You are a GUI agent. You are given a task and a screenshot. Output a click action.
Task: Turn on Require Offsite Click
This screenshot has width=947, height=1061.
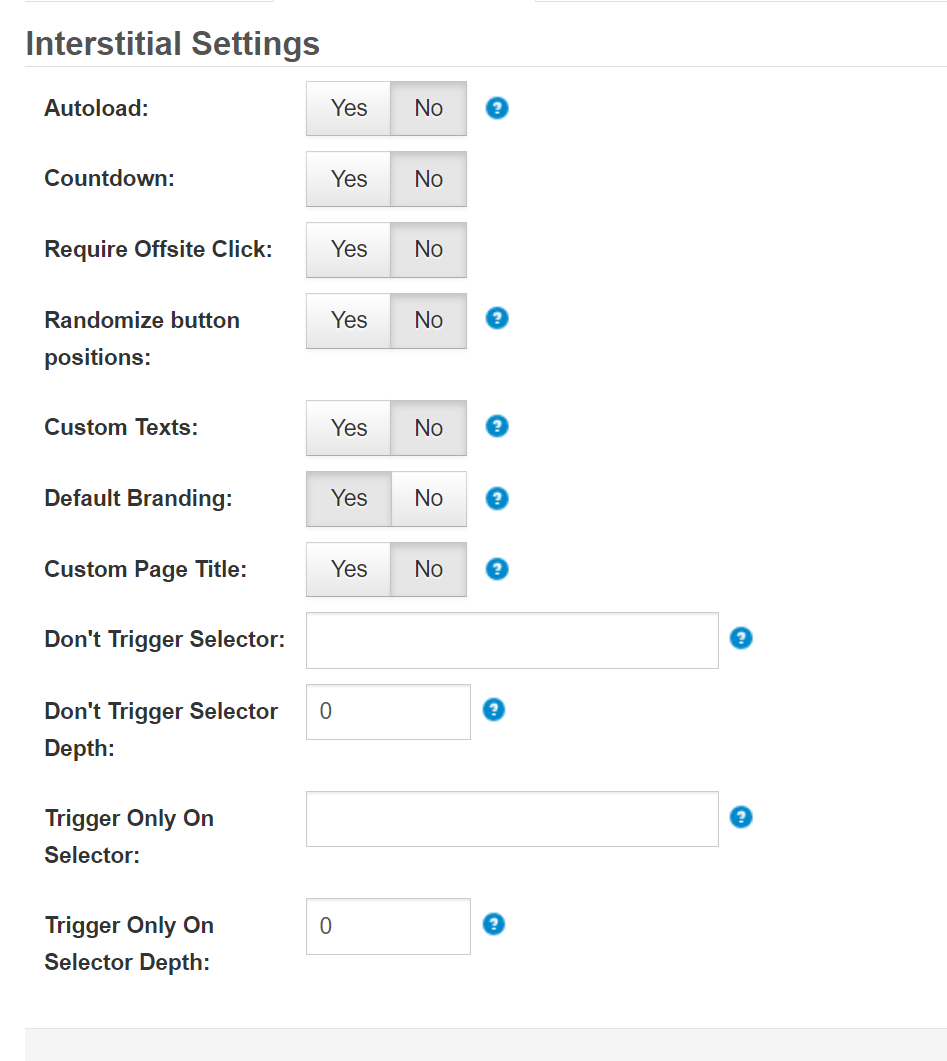pyautogui.click(x=349, y=249)
